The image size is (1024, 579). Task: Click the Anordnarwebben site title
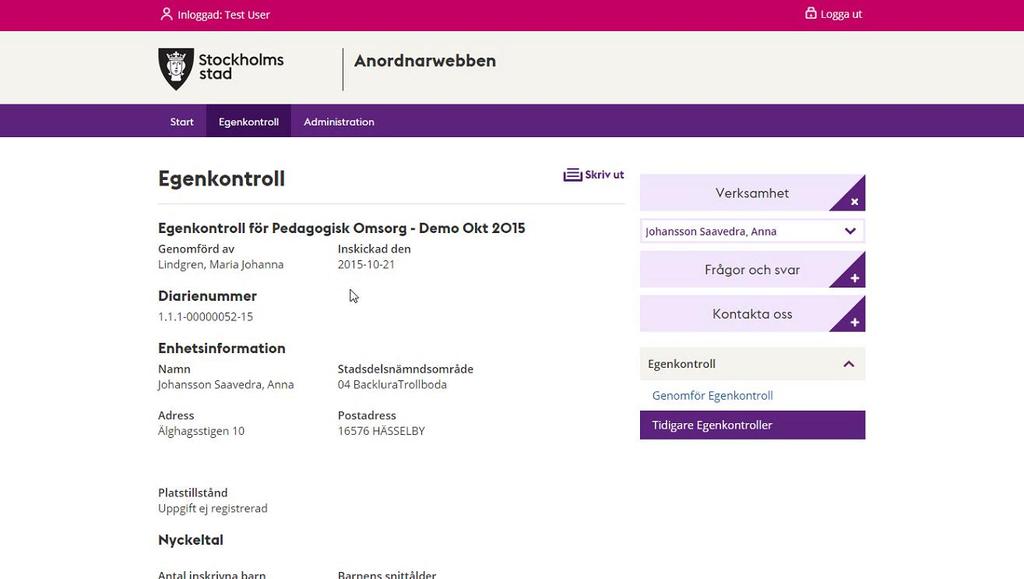(425, 61)
